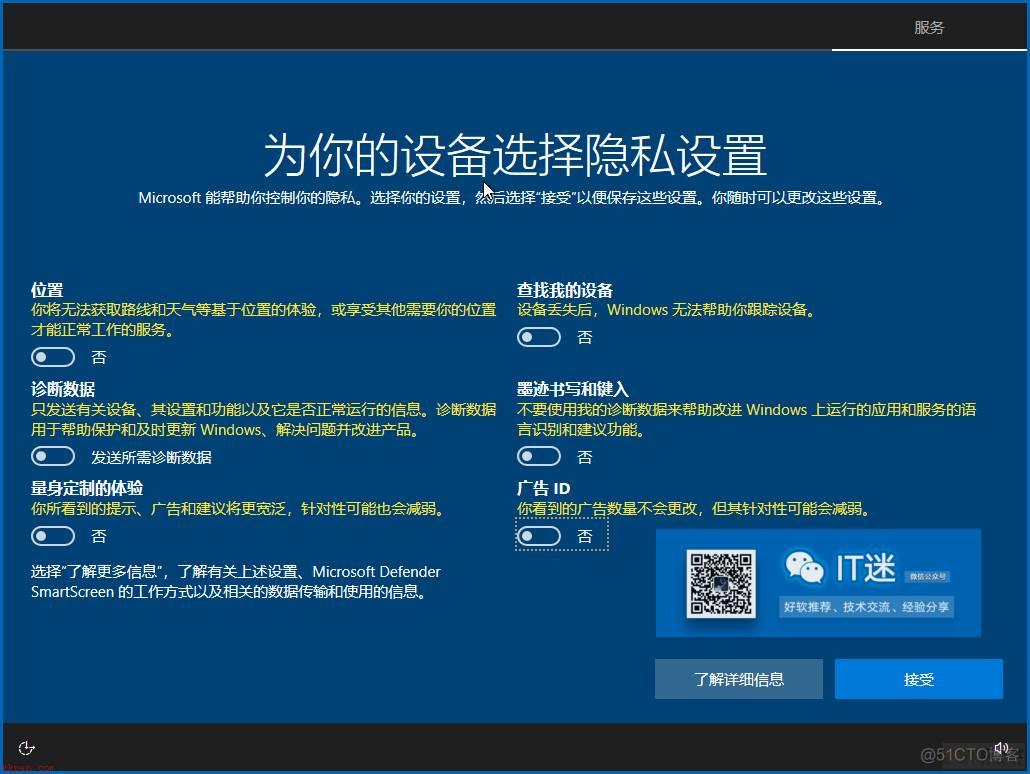Click the Windows 无法帮助你跟踪设备 description
The image size is (1030, 774).
[666, 309]
